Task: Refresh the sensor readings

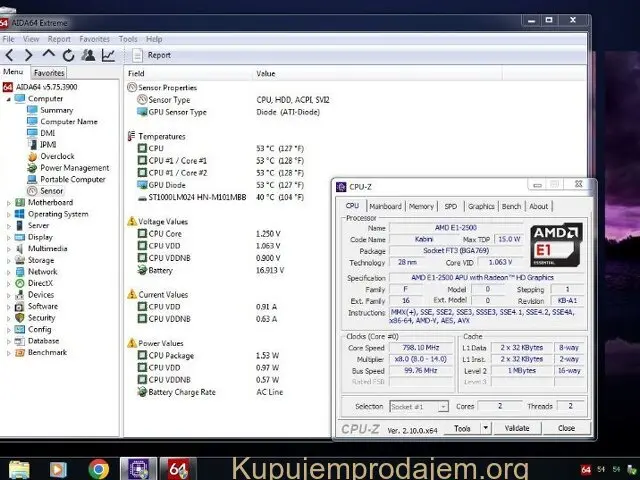Action: pos(68,55)
